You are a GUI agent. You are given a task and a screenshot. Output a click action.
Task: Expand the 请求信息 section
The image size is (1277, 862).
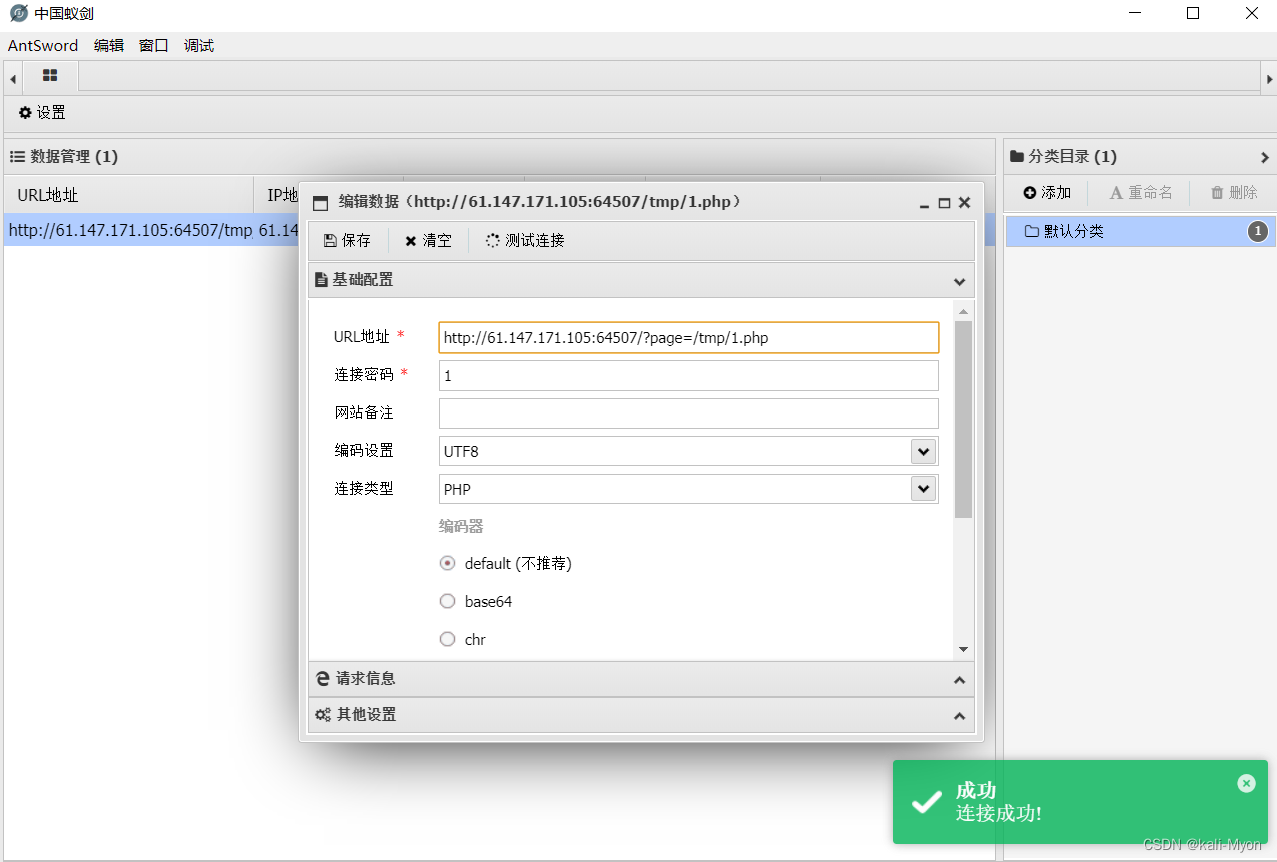point(641,679)
